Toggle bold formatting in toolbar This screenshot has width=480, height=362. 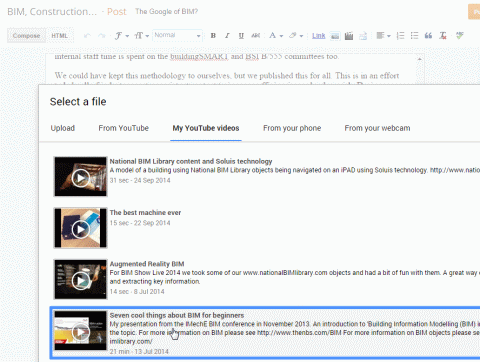click(x=213, y=36)
